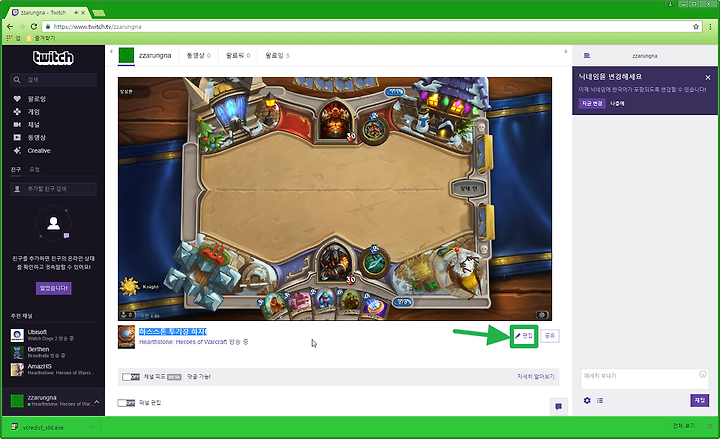Click the search magnifier icon in sidebar
Viewport: 720px width, 439px height.
click(x=17, y=80)
